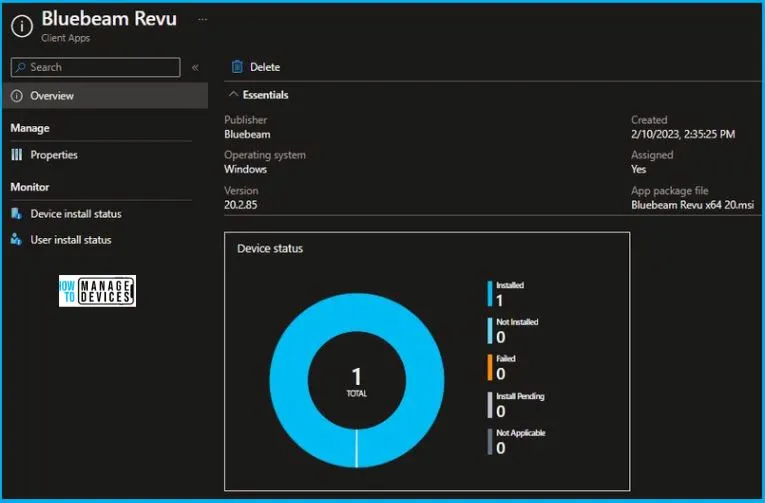Click the Not Applicable gray legend bar
Screen dimensions: 765x503
[x=490, y=442]
